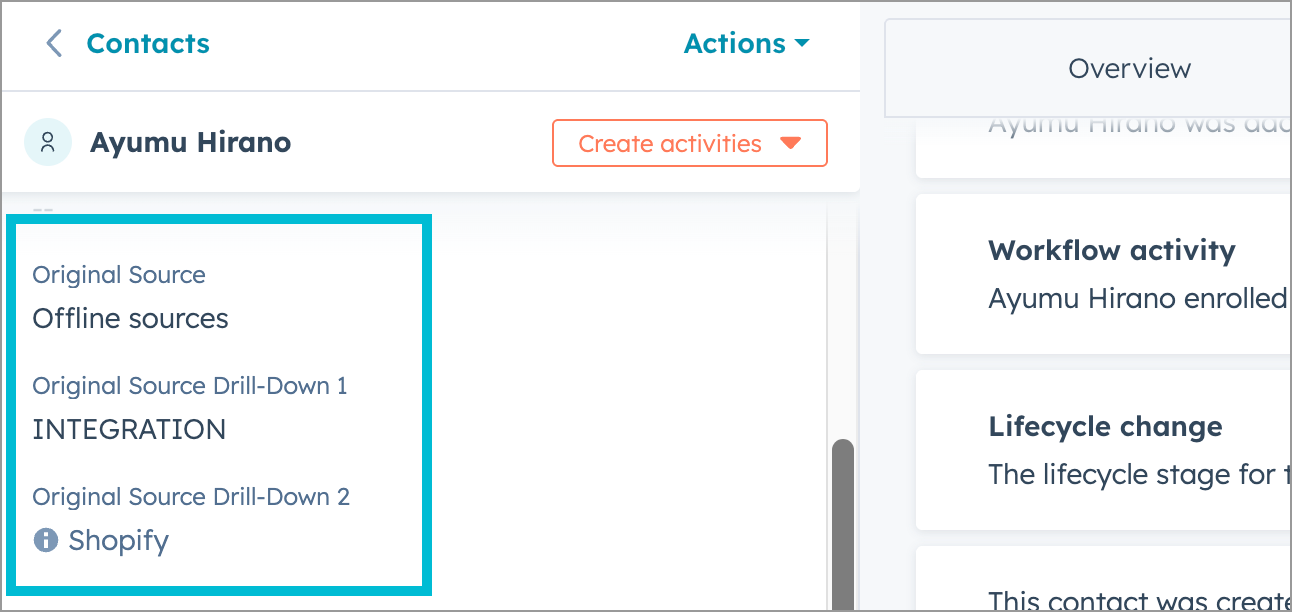Click the contact avatar icon
Screen dimensions: 1292x612
48,143
